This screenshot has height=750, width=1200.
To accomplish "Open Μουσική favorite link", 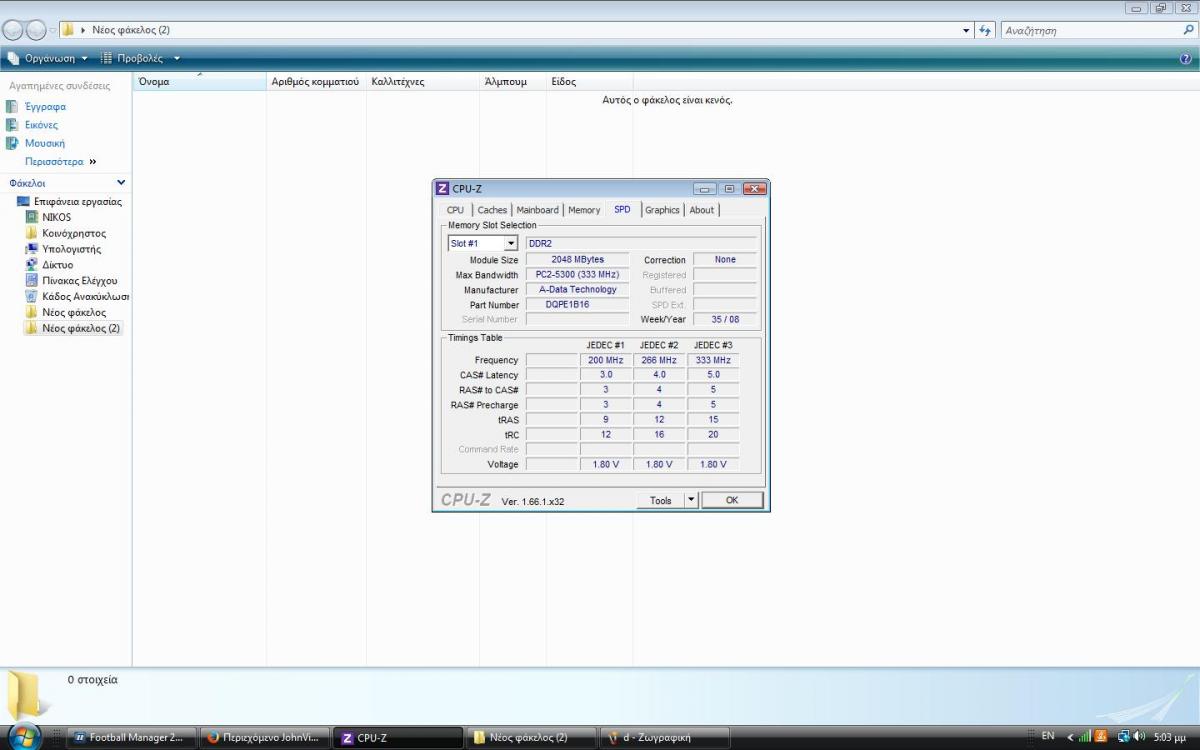I will point(44,143).
